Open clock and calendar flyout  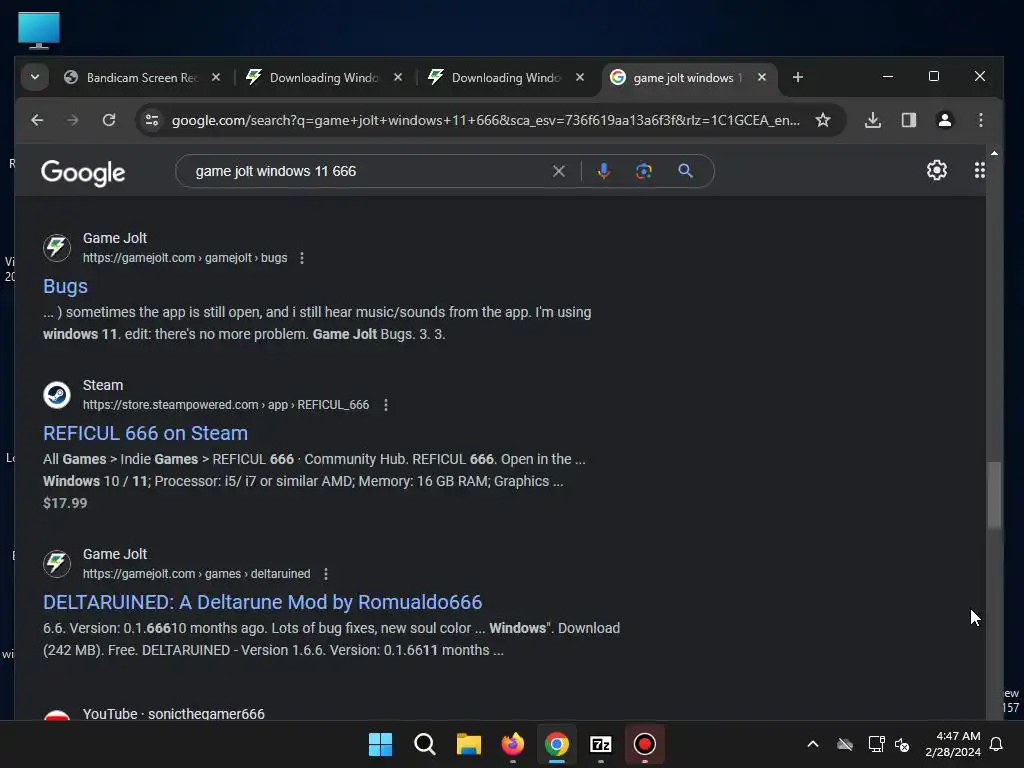[953, 744]
